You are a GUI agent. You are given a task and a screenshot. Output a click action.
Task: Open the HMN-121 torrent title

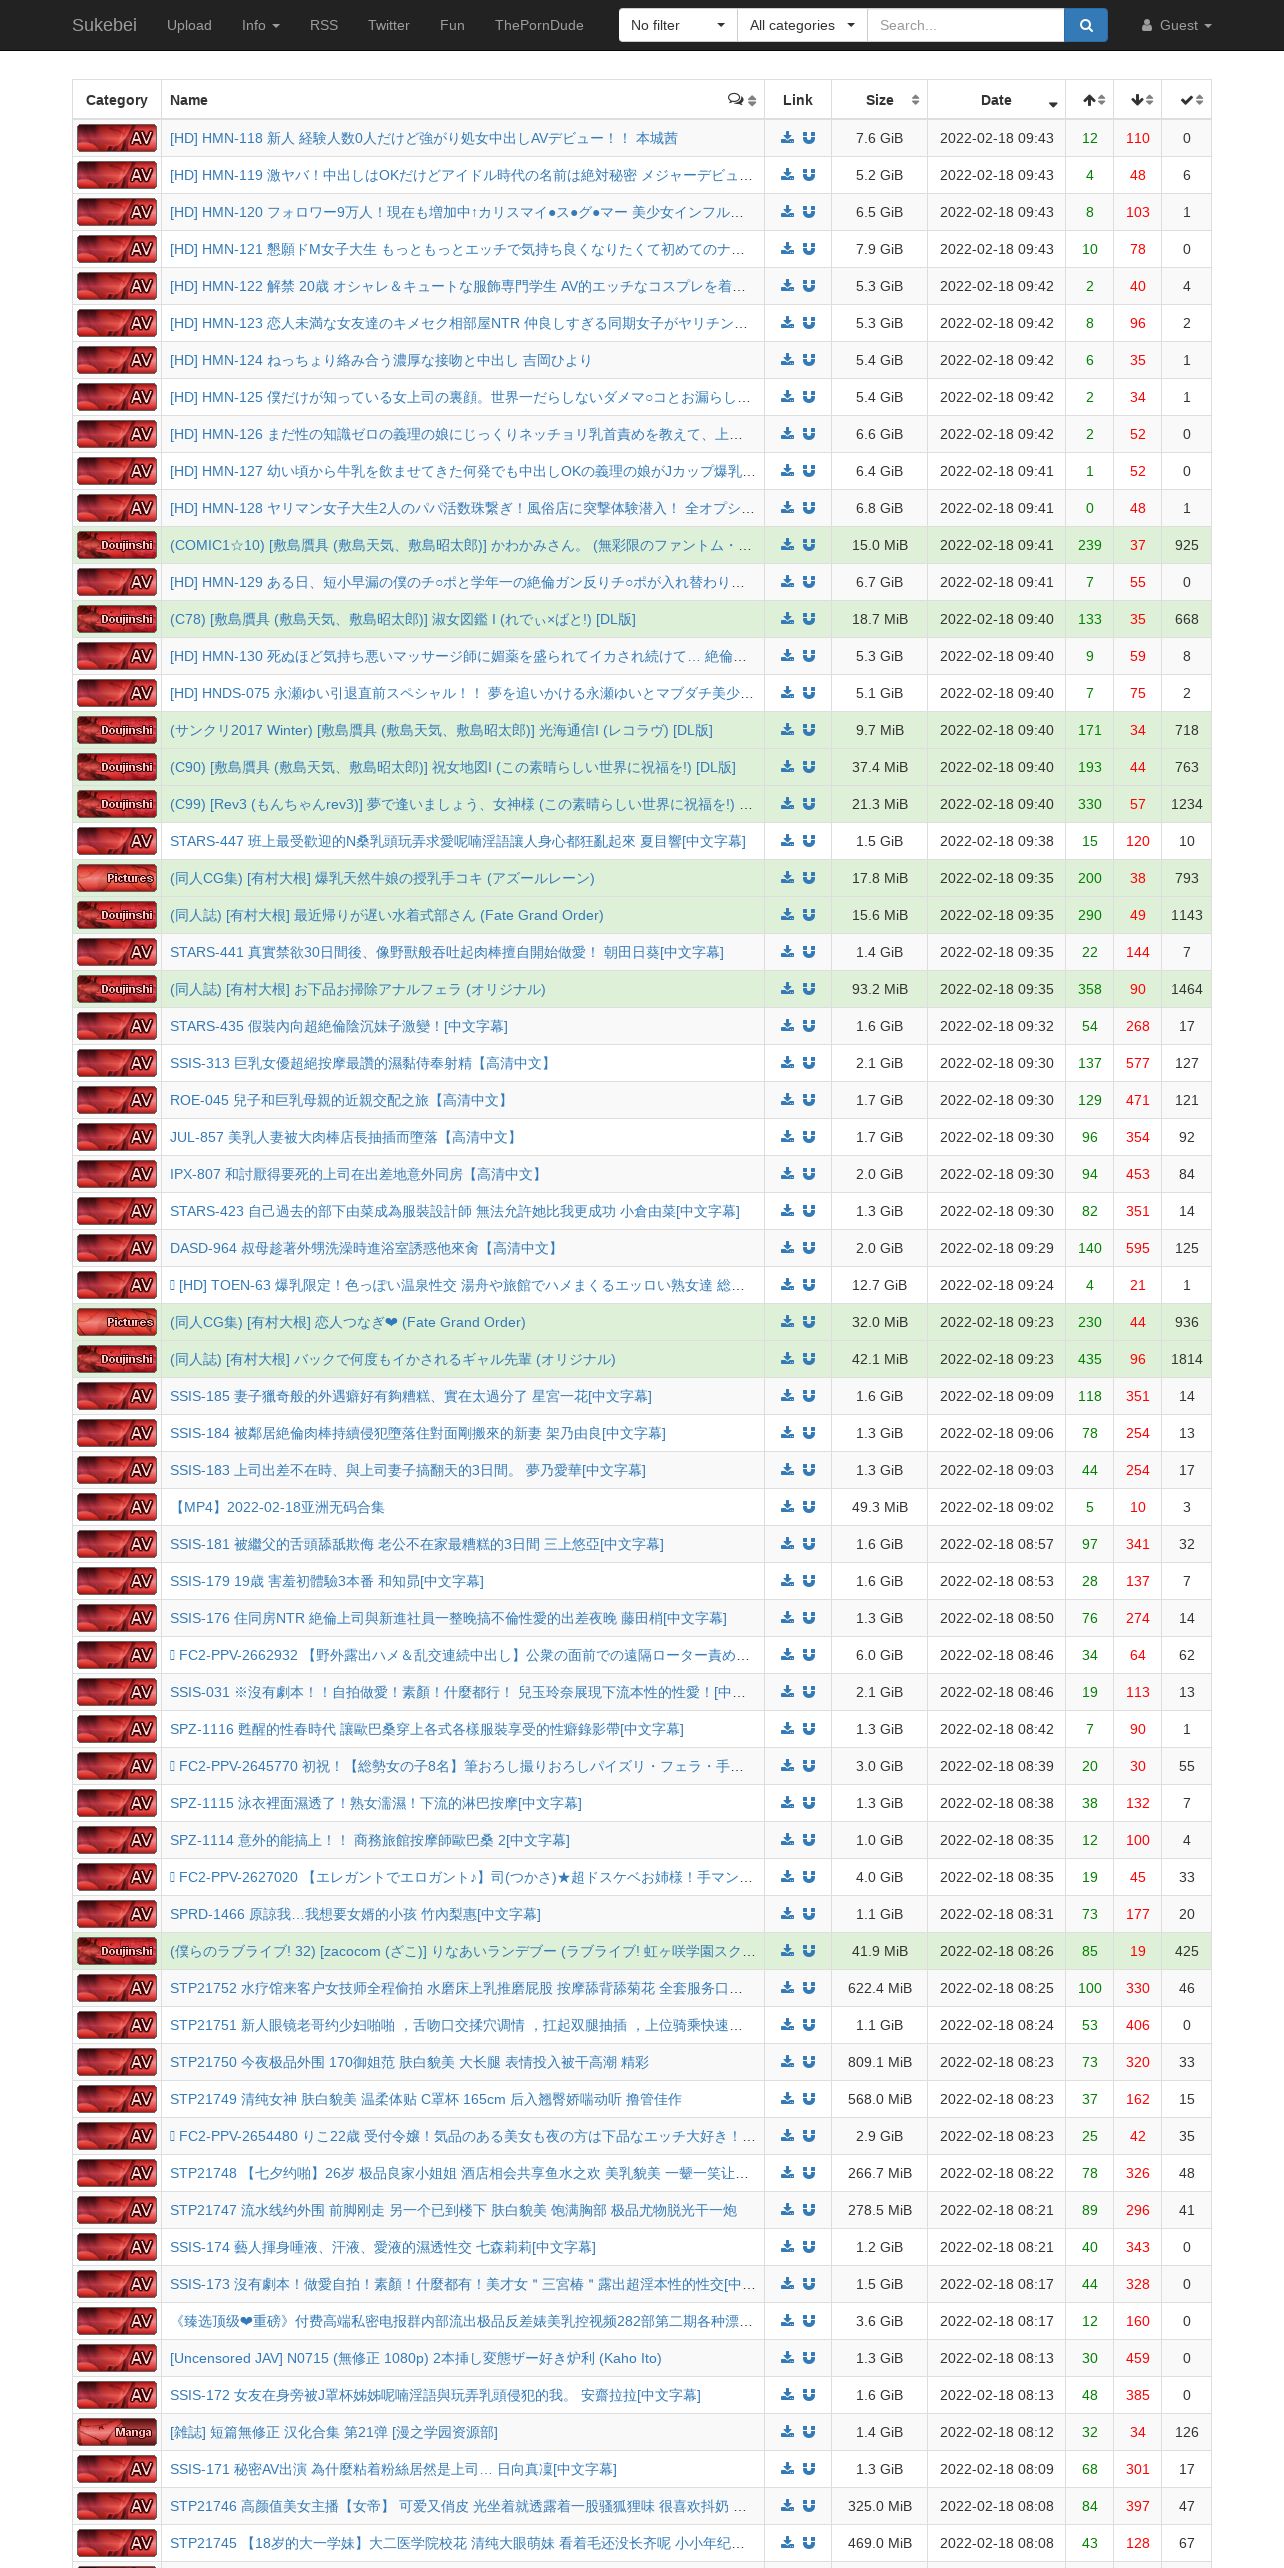[457, 249]
